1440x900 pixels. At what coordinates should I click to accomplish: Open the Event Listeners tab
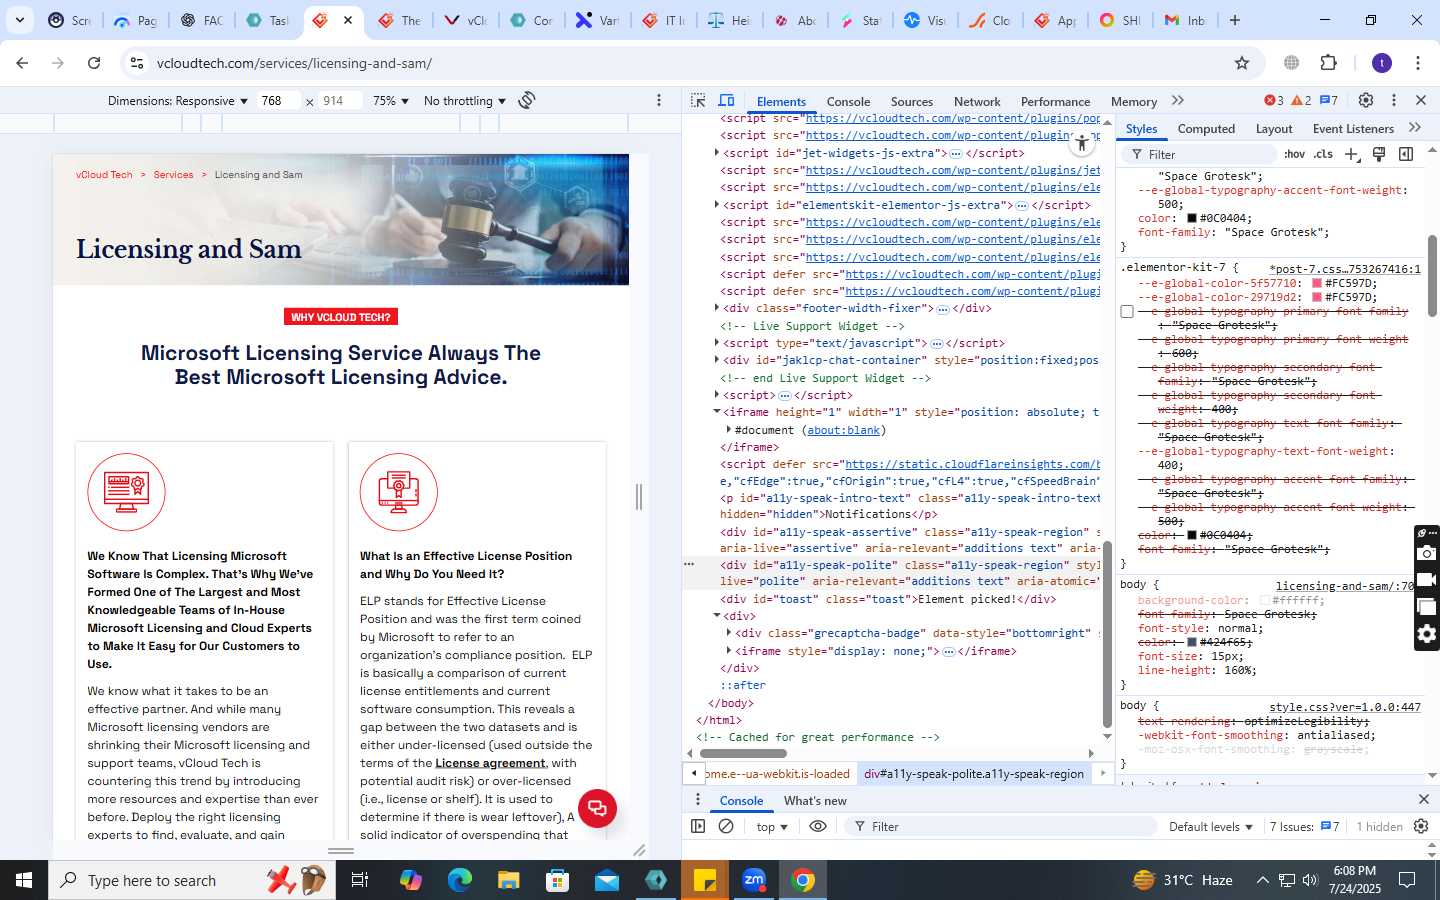[1353, 129]
